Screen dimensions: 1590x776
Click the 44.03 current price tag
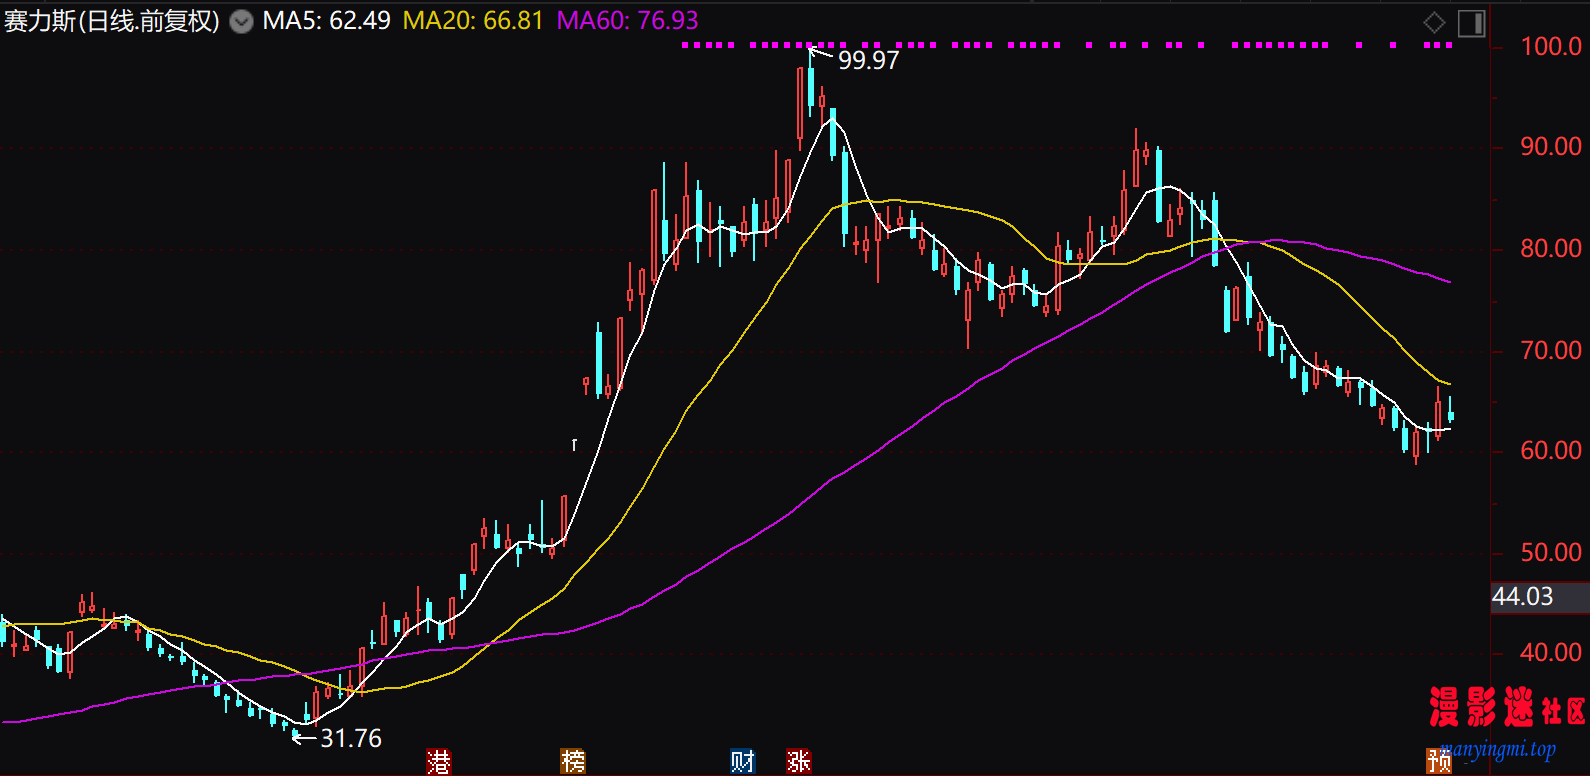[x=1523, y=597]
